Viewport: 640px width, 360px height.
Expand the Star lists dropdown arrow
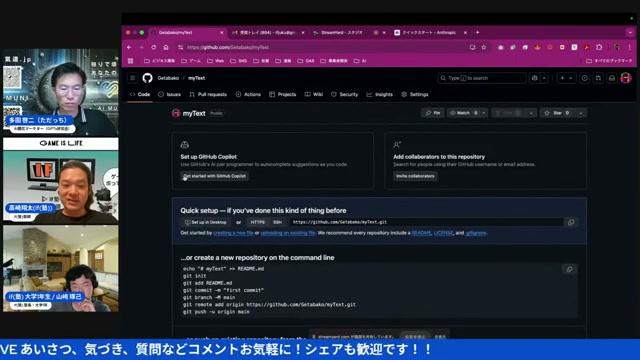580,113
